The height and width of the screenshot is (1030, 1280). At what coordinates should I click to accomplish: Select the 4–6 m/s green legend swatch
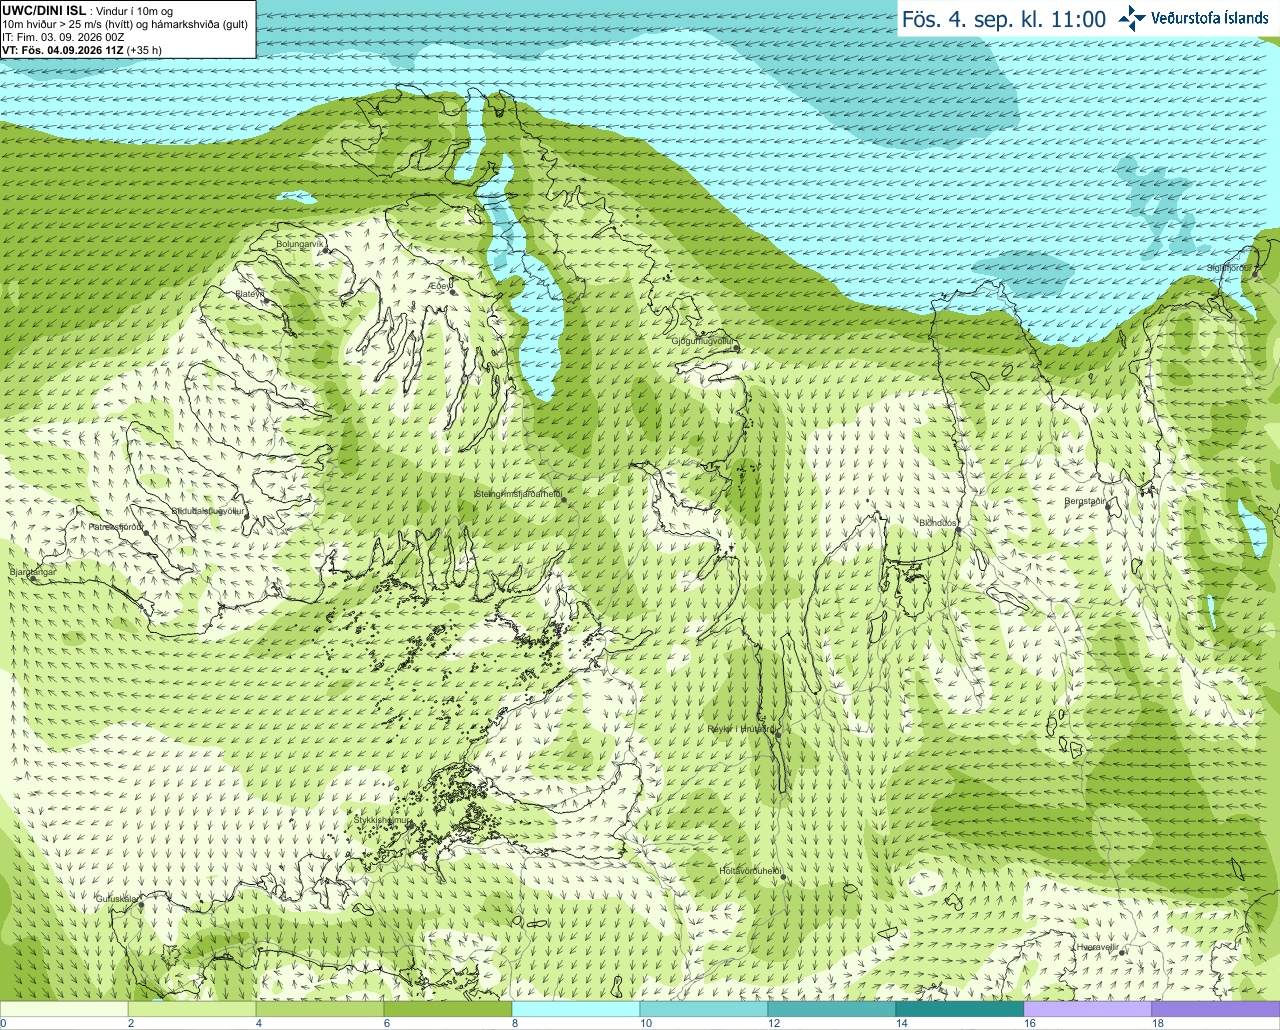pos(320,1009)
